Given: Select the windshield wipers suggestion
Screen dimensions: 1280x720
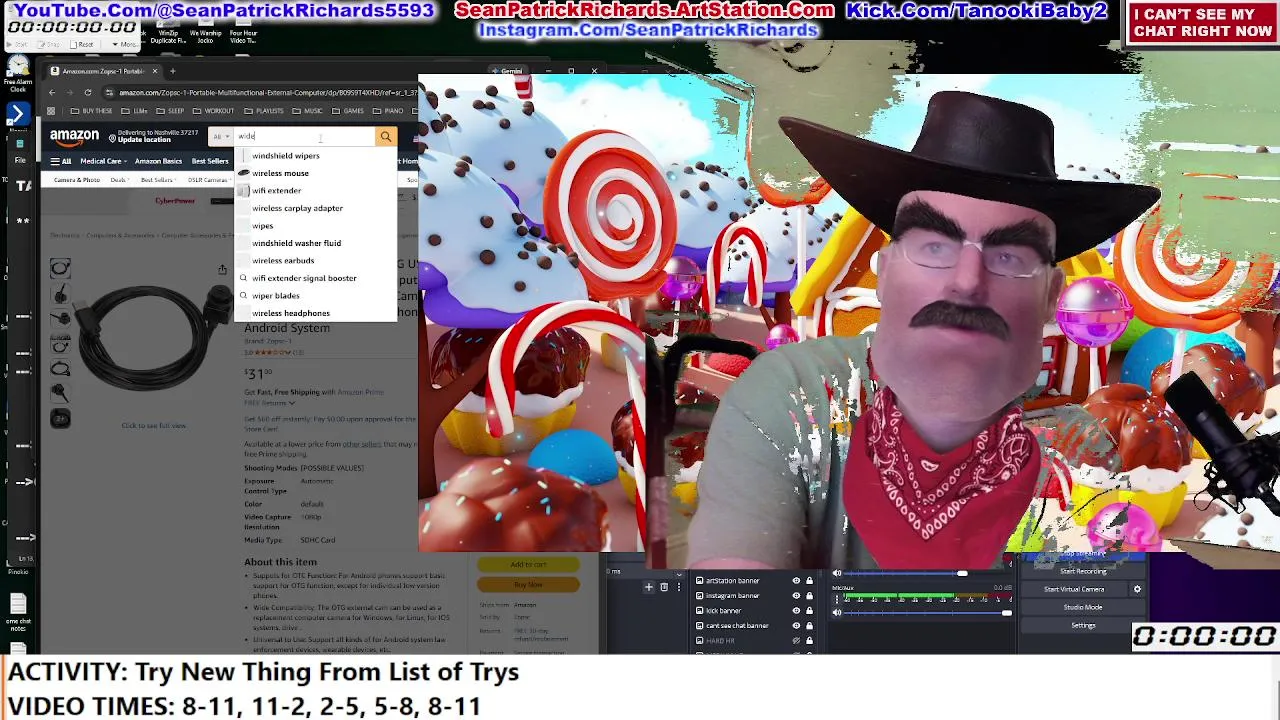Looking at the screenshot, I should click(x=315, y=156).
